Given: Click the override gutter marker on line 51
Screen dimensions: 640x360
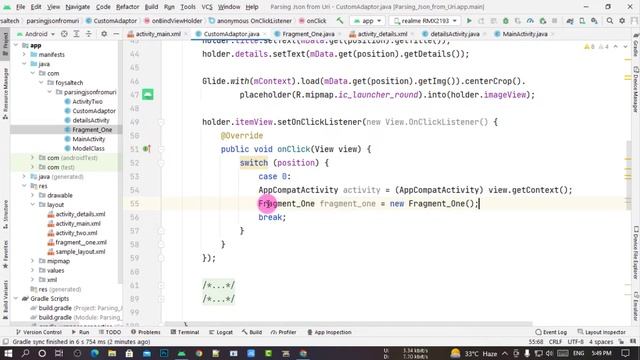Looking at the screenshot, I should coord(147,149).
